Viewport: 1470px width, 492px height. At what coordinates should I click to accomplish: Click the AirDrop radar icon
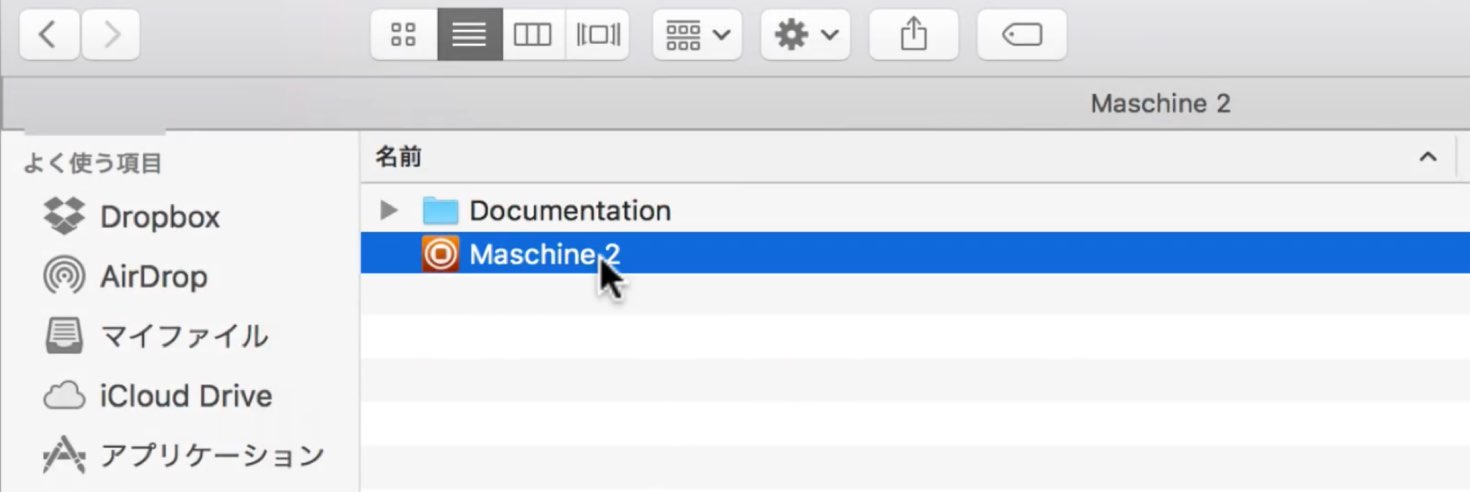(x=64, y=276)
